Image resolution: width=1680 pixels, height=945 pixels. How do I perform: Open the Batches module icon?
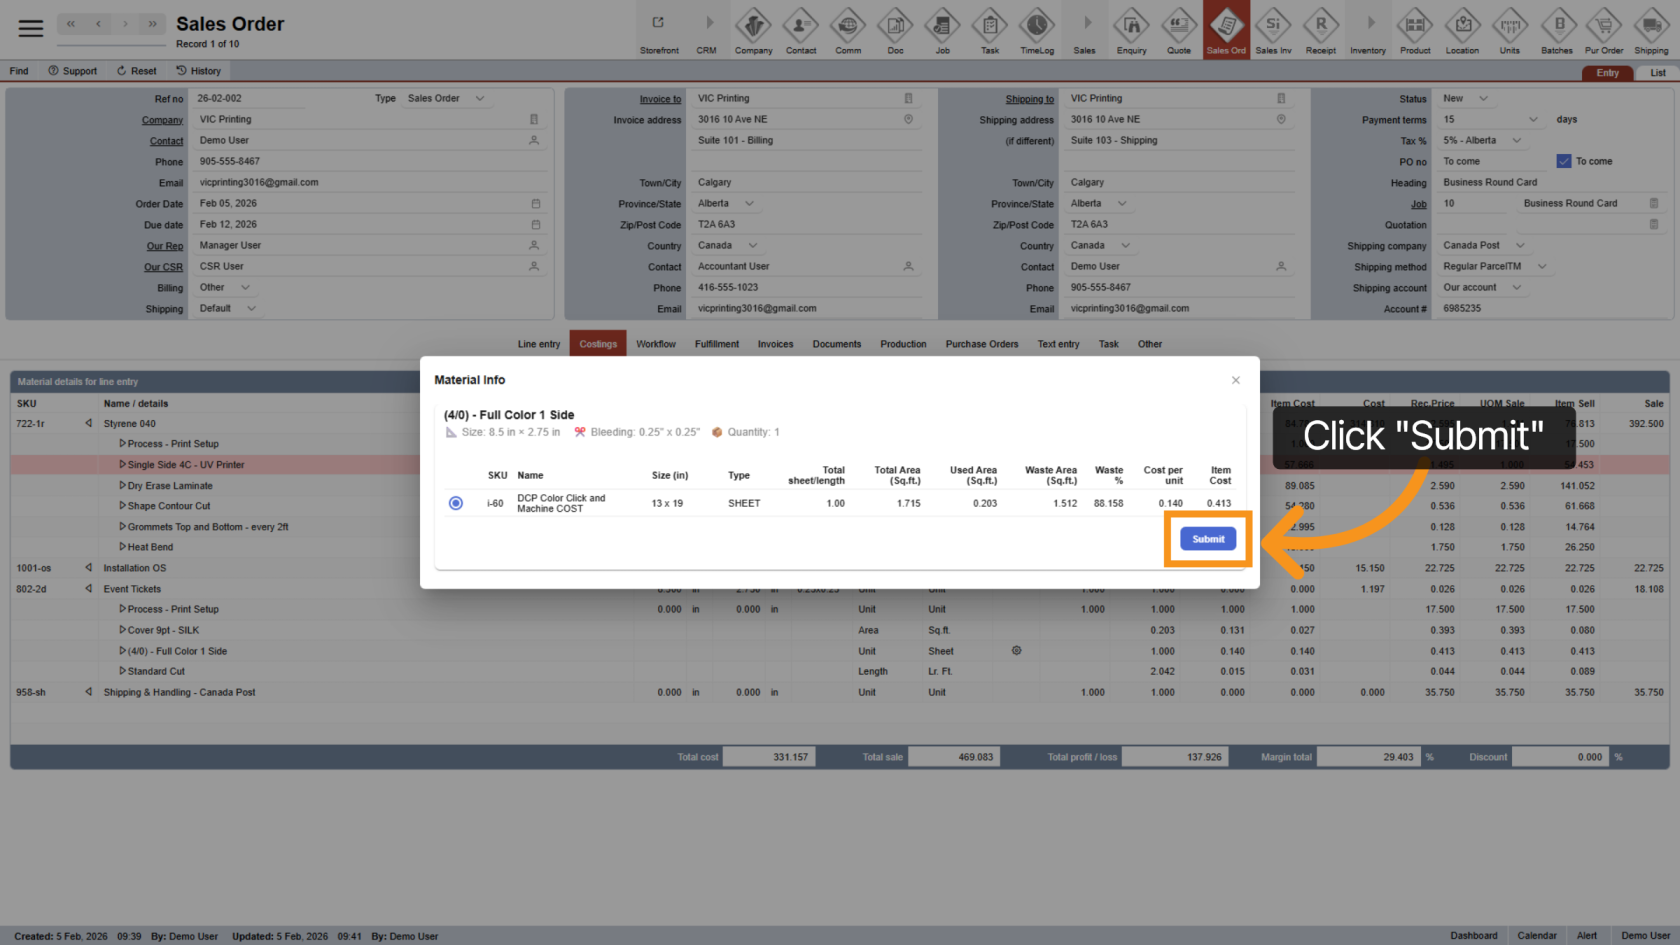pos(1557,30)
